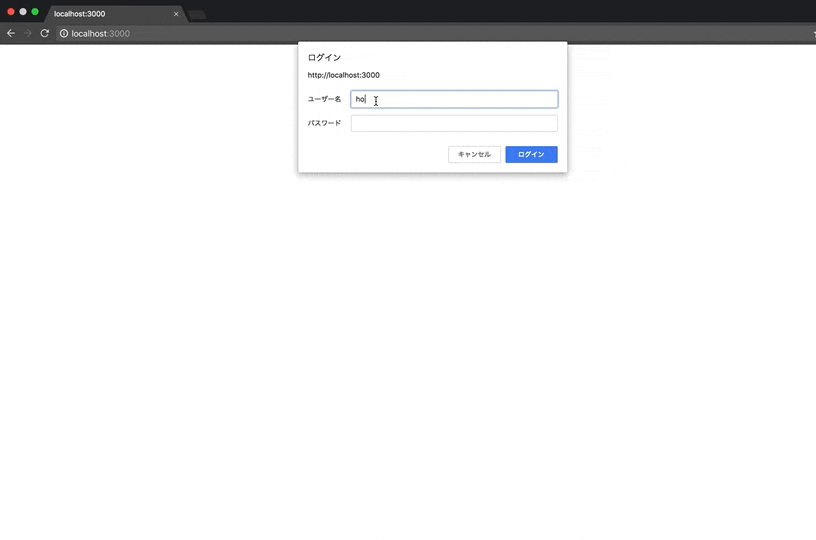This screenshot has height=540, width=816.
Task: Click the パスワード label
Action: [324, 123]
